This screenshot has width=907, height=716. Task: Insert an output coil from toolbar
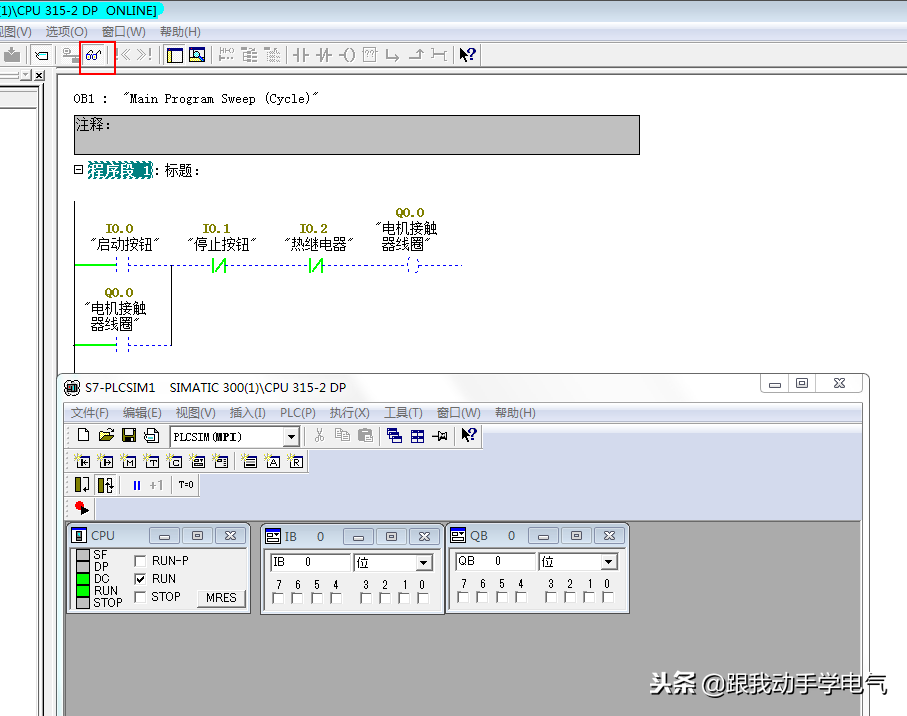point(347,55)
